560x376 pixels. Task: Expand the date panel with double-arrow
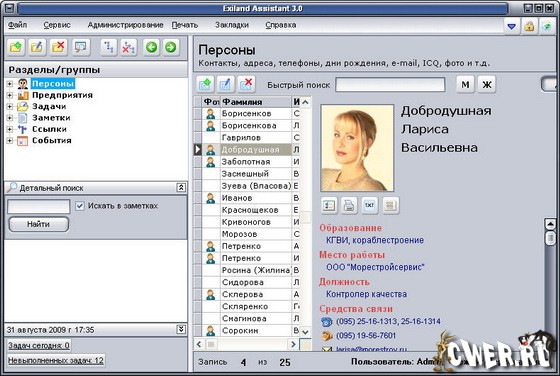coord(181,329)
